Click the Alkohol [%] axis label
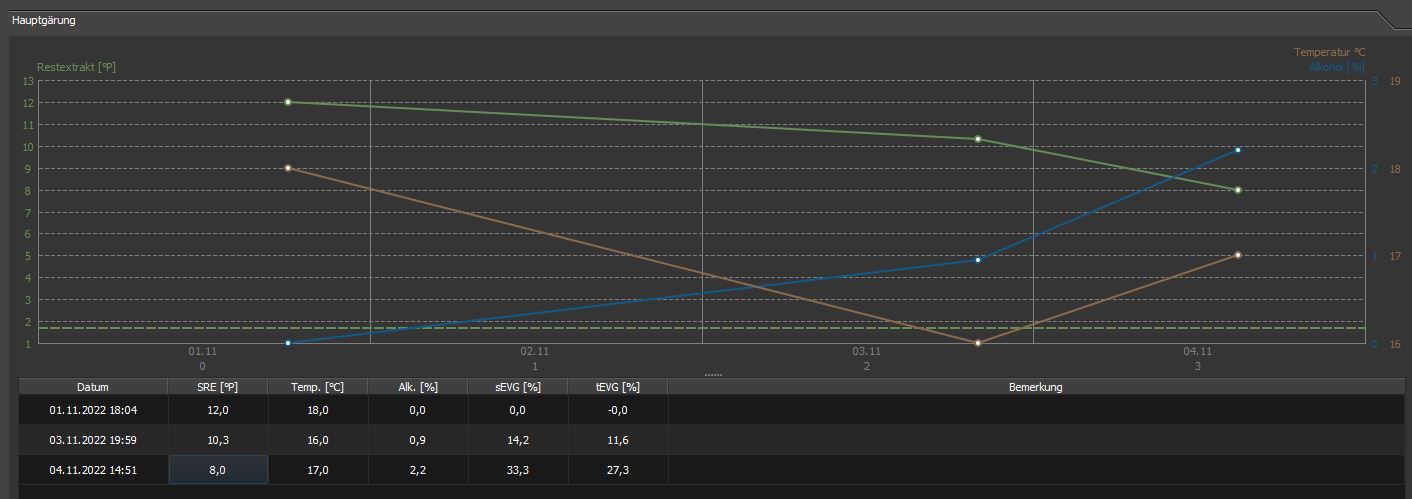 click(x=1336, y=67)
